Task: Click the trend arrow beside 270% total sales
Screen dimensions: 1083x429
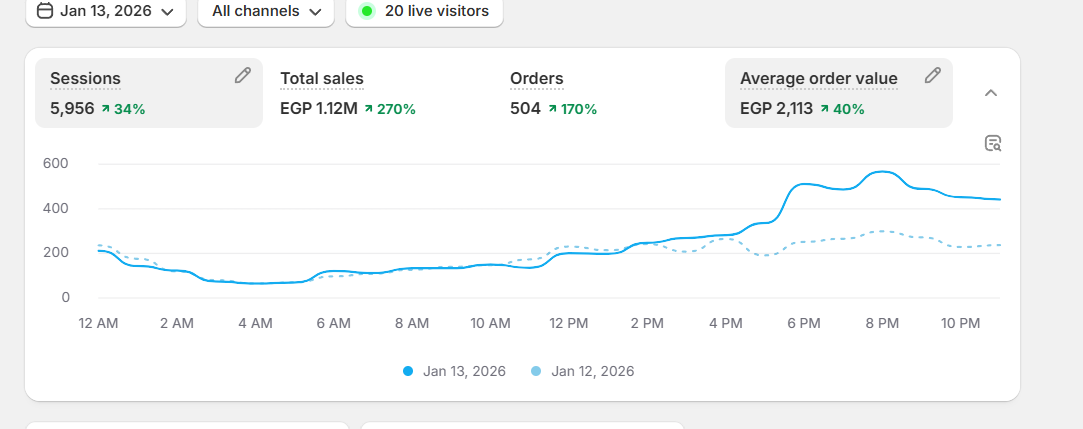Action: pos(368,109)
